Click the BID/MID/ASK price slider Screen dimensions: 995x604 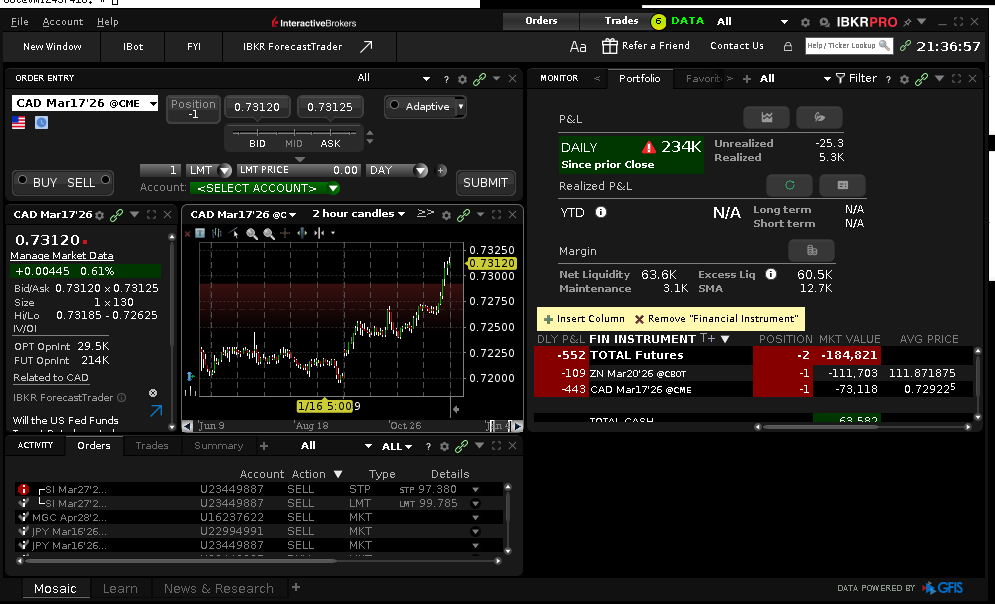coord(294,133)
